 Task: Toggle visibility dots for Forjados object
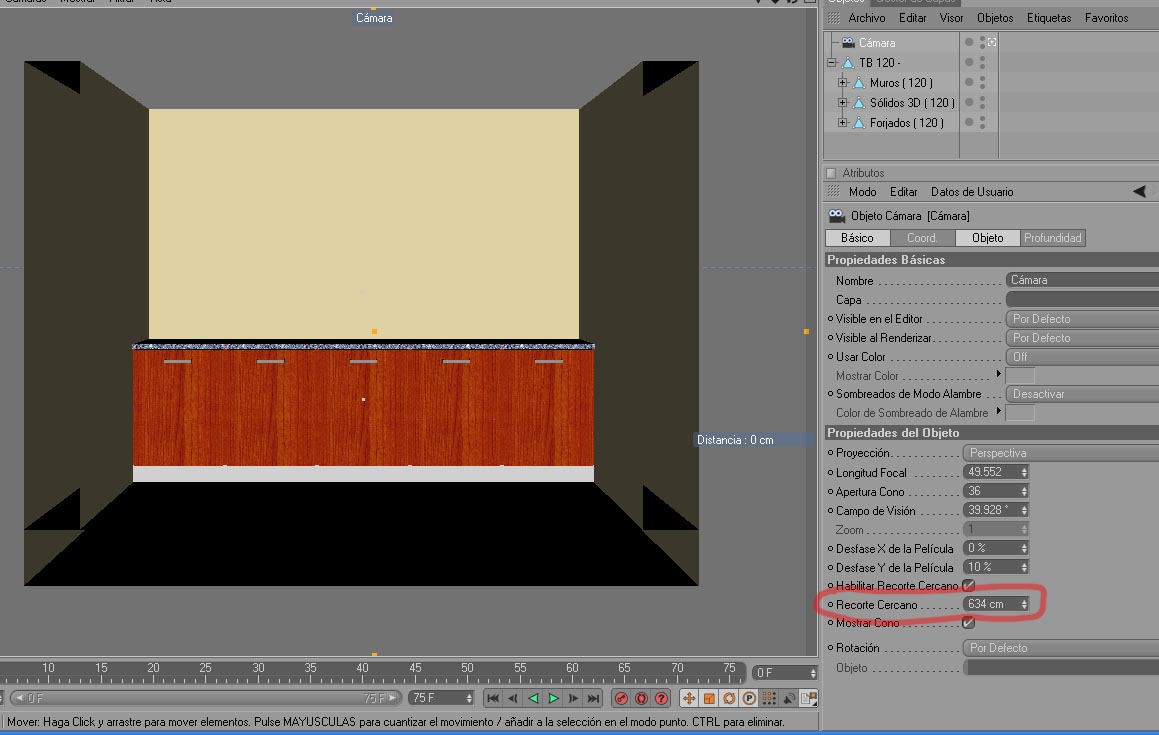tap(982, 123)
